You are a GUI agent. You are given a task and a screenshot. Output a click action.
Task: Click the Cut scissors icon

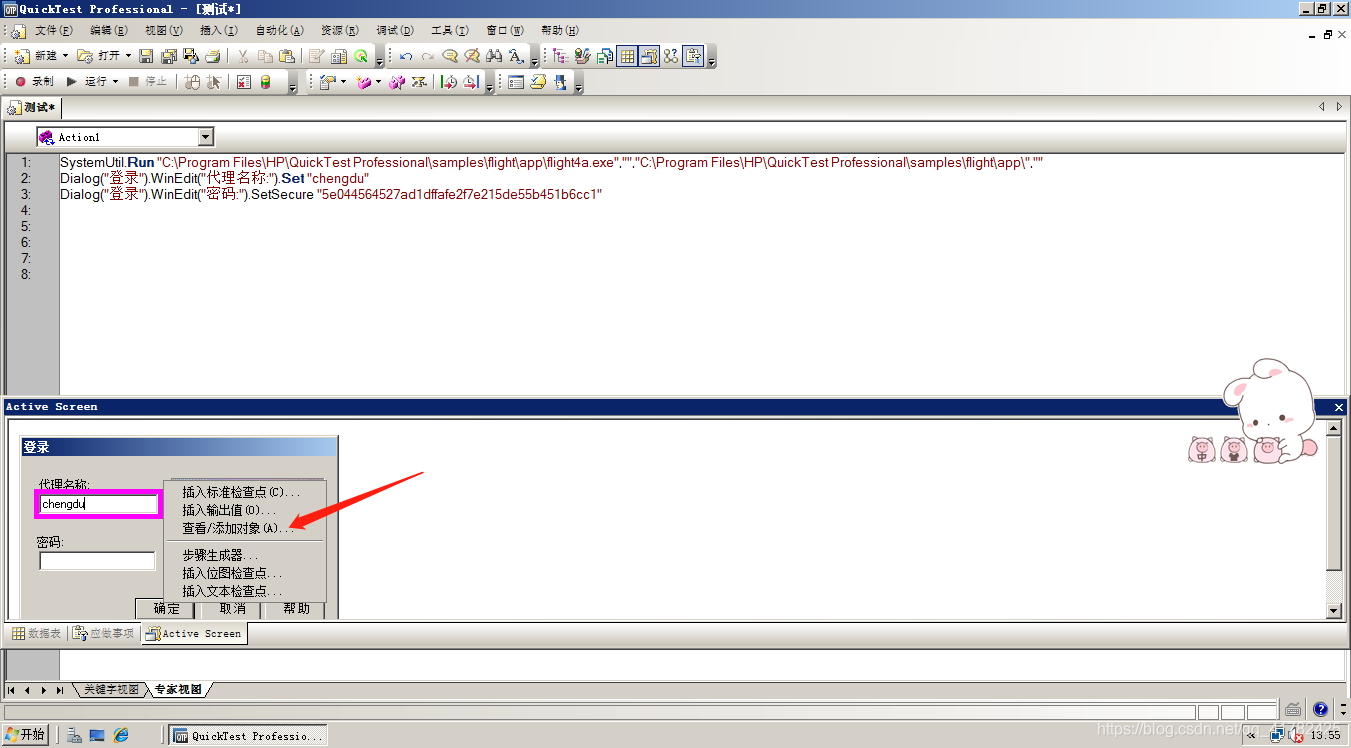pos(243,56)
